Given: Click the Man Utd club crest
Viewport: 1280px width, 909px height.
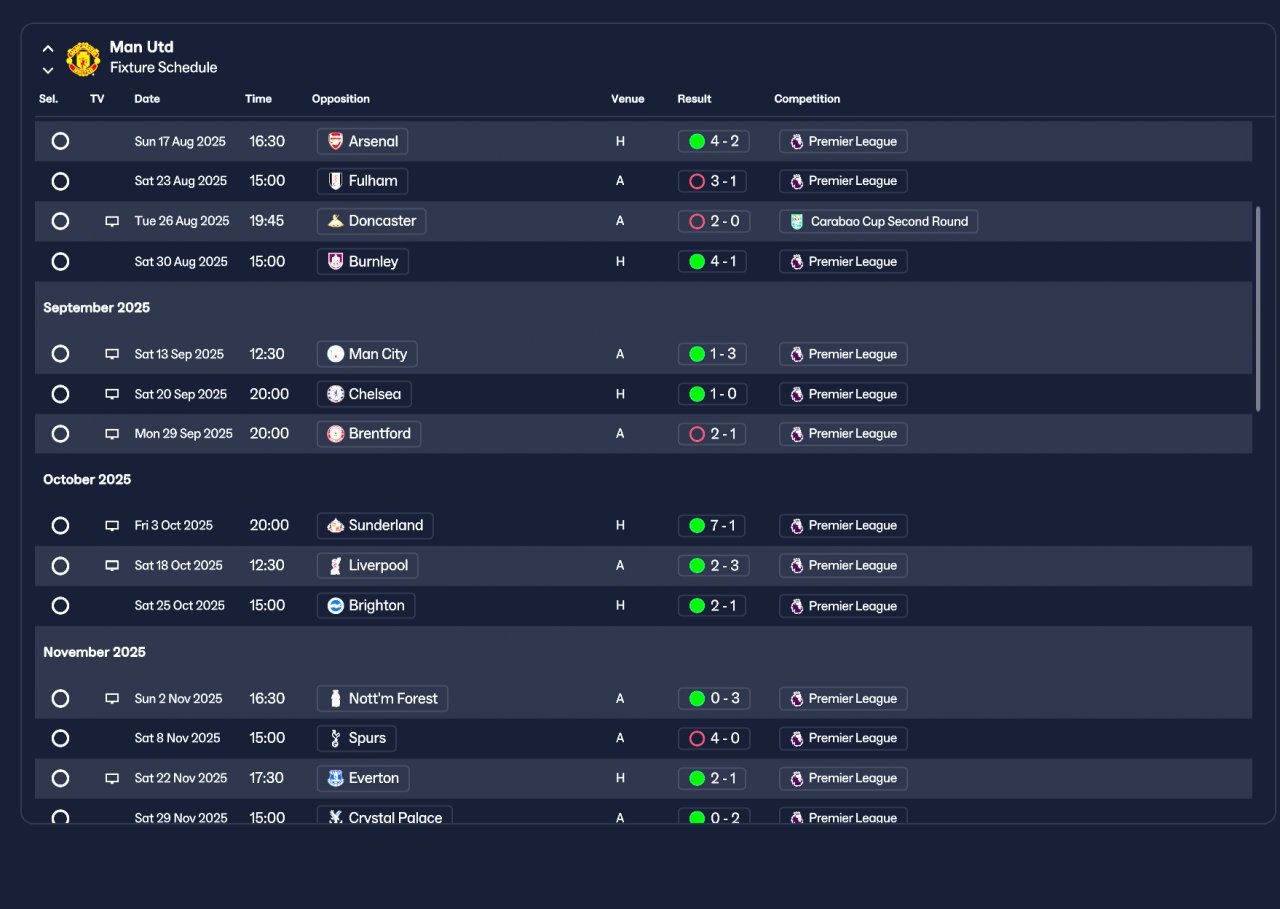Looking at the screenshot, I should tap(83, 58).
